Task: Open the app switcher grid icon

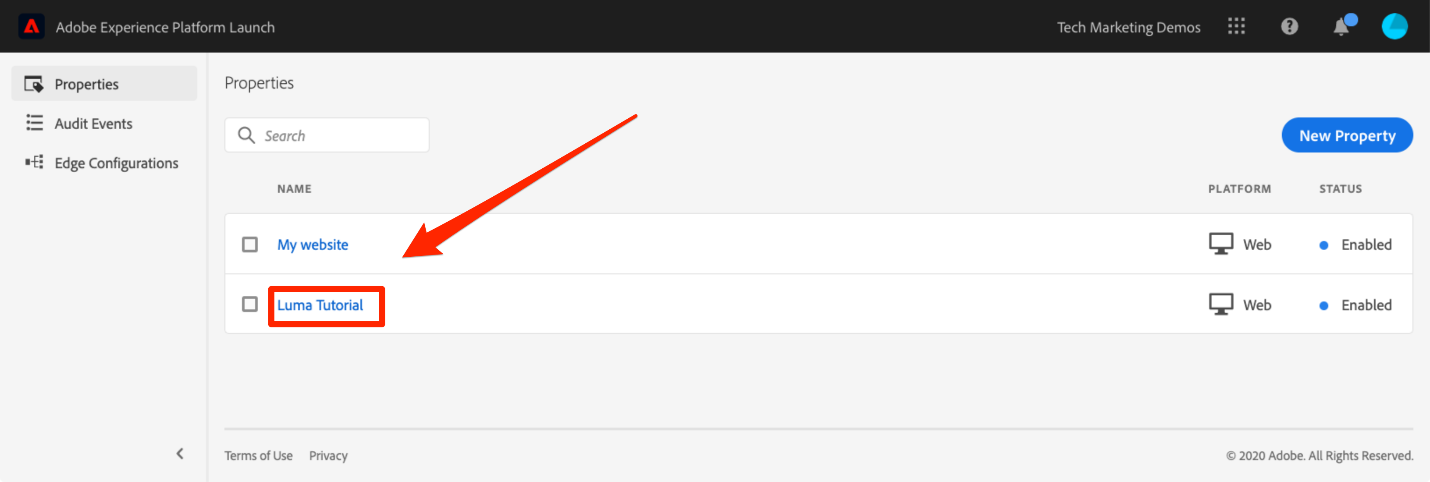Action: [1237, 27]
